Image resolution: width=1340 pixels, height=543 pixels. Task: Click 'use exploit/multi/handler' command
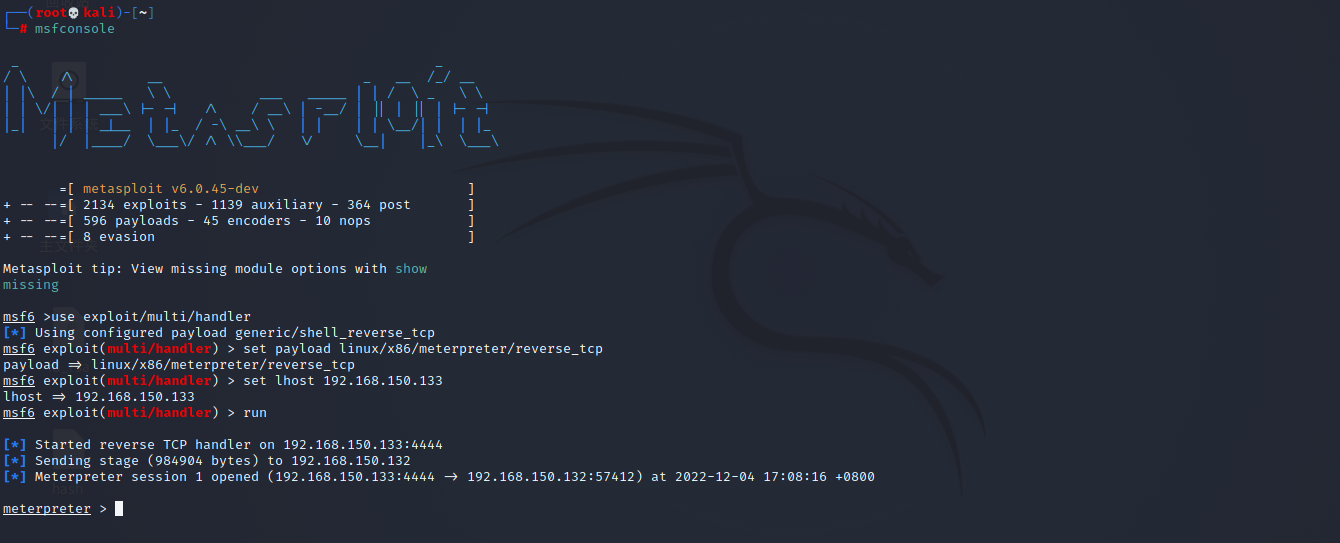pyautogui.click(x=151, y=317)
